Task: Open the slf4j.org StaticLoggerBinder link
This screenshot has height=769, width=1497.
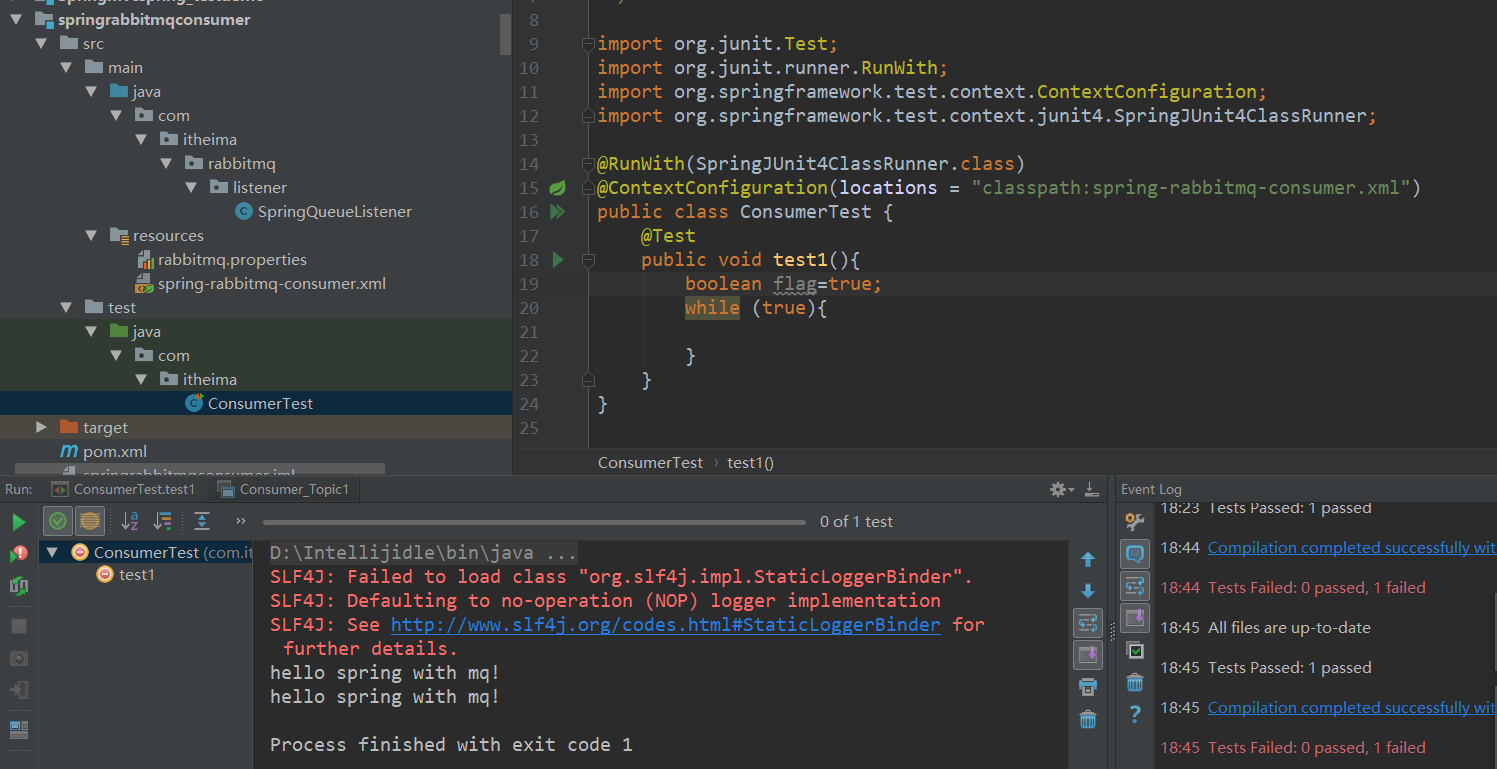Action: tap(665, 625)
